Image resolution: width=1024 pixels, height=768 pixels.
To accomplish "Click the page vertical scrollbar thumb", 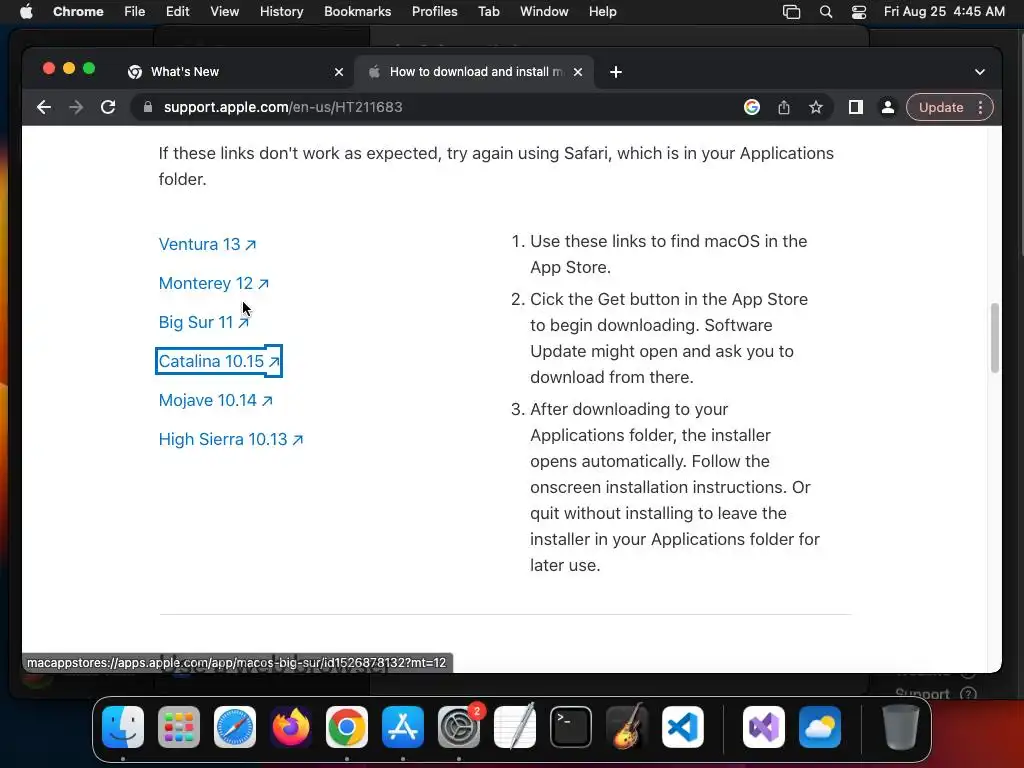I will pyautogui.click(x=995, y=338).
